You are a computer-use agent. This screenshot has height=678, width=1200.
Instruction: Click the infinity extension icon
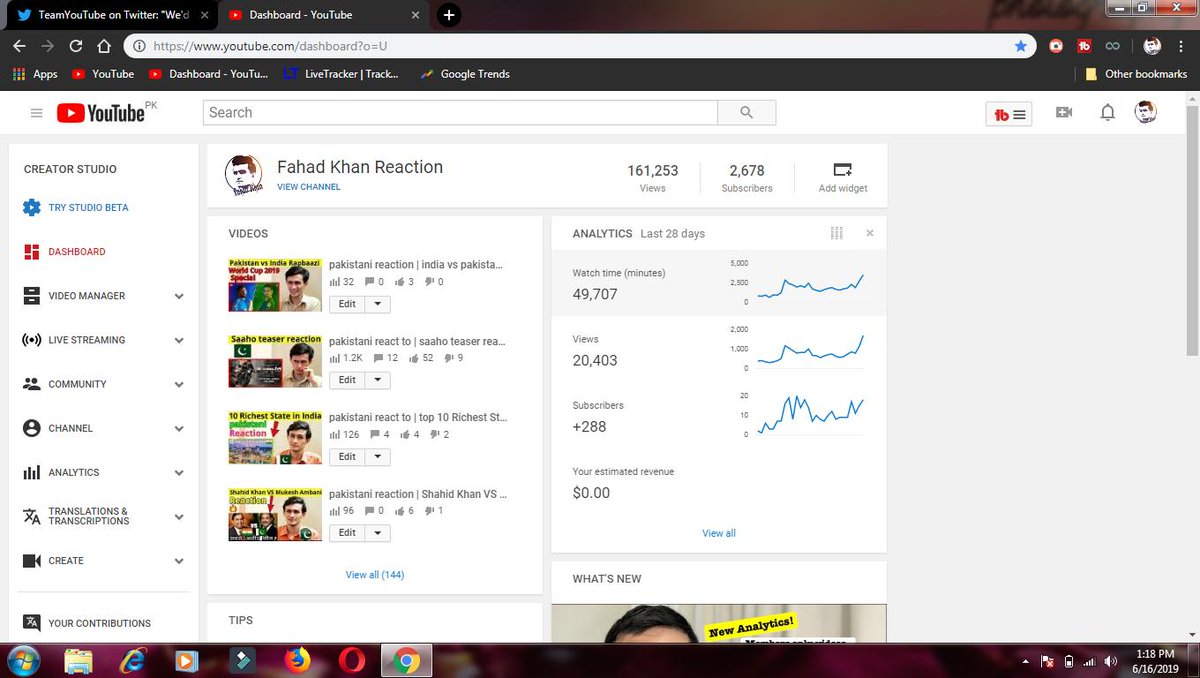click(1112, 46)
